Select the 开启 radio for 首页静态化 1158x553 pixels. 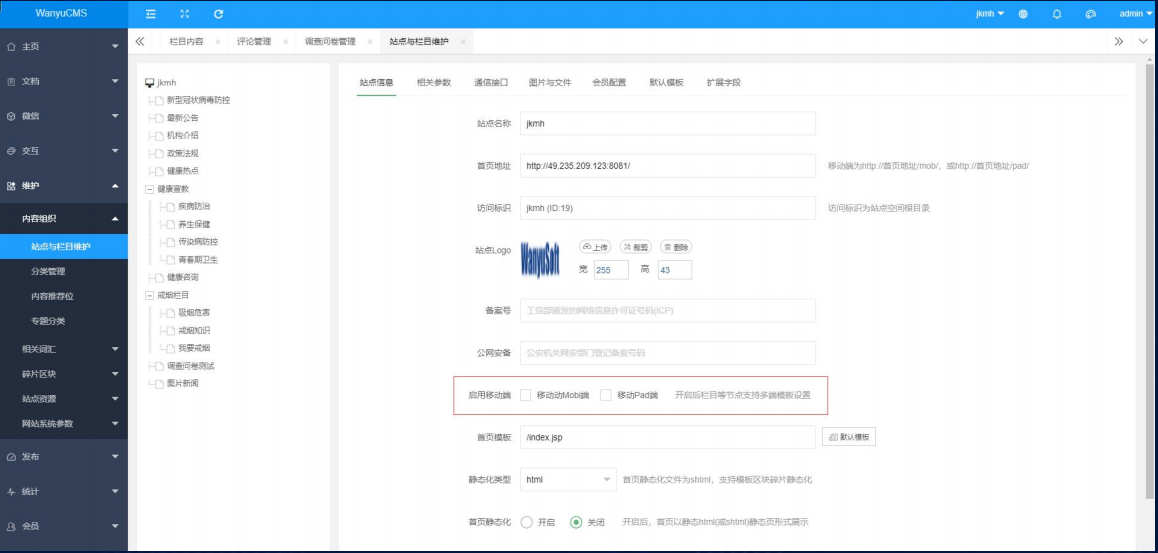(x=526, y=522)
